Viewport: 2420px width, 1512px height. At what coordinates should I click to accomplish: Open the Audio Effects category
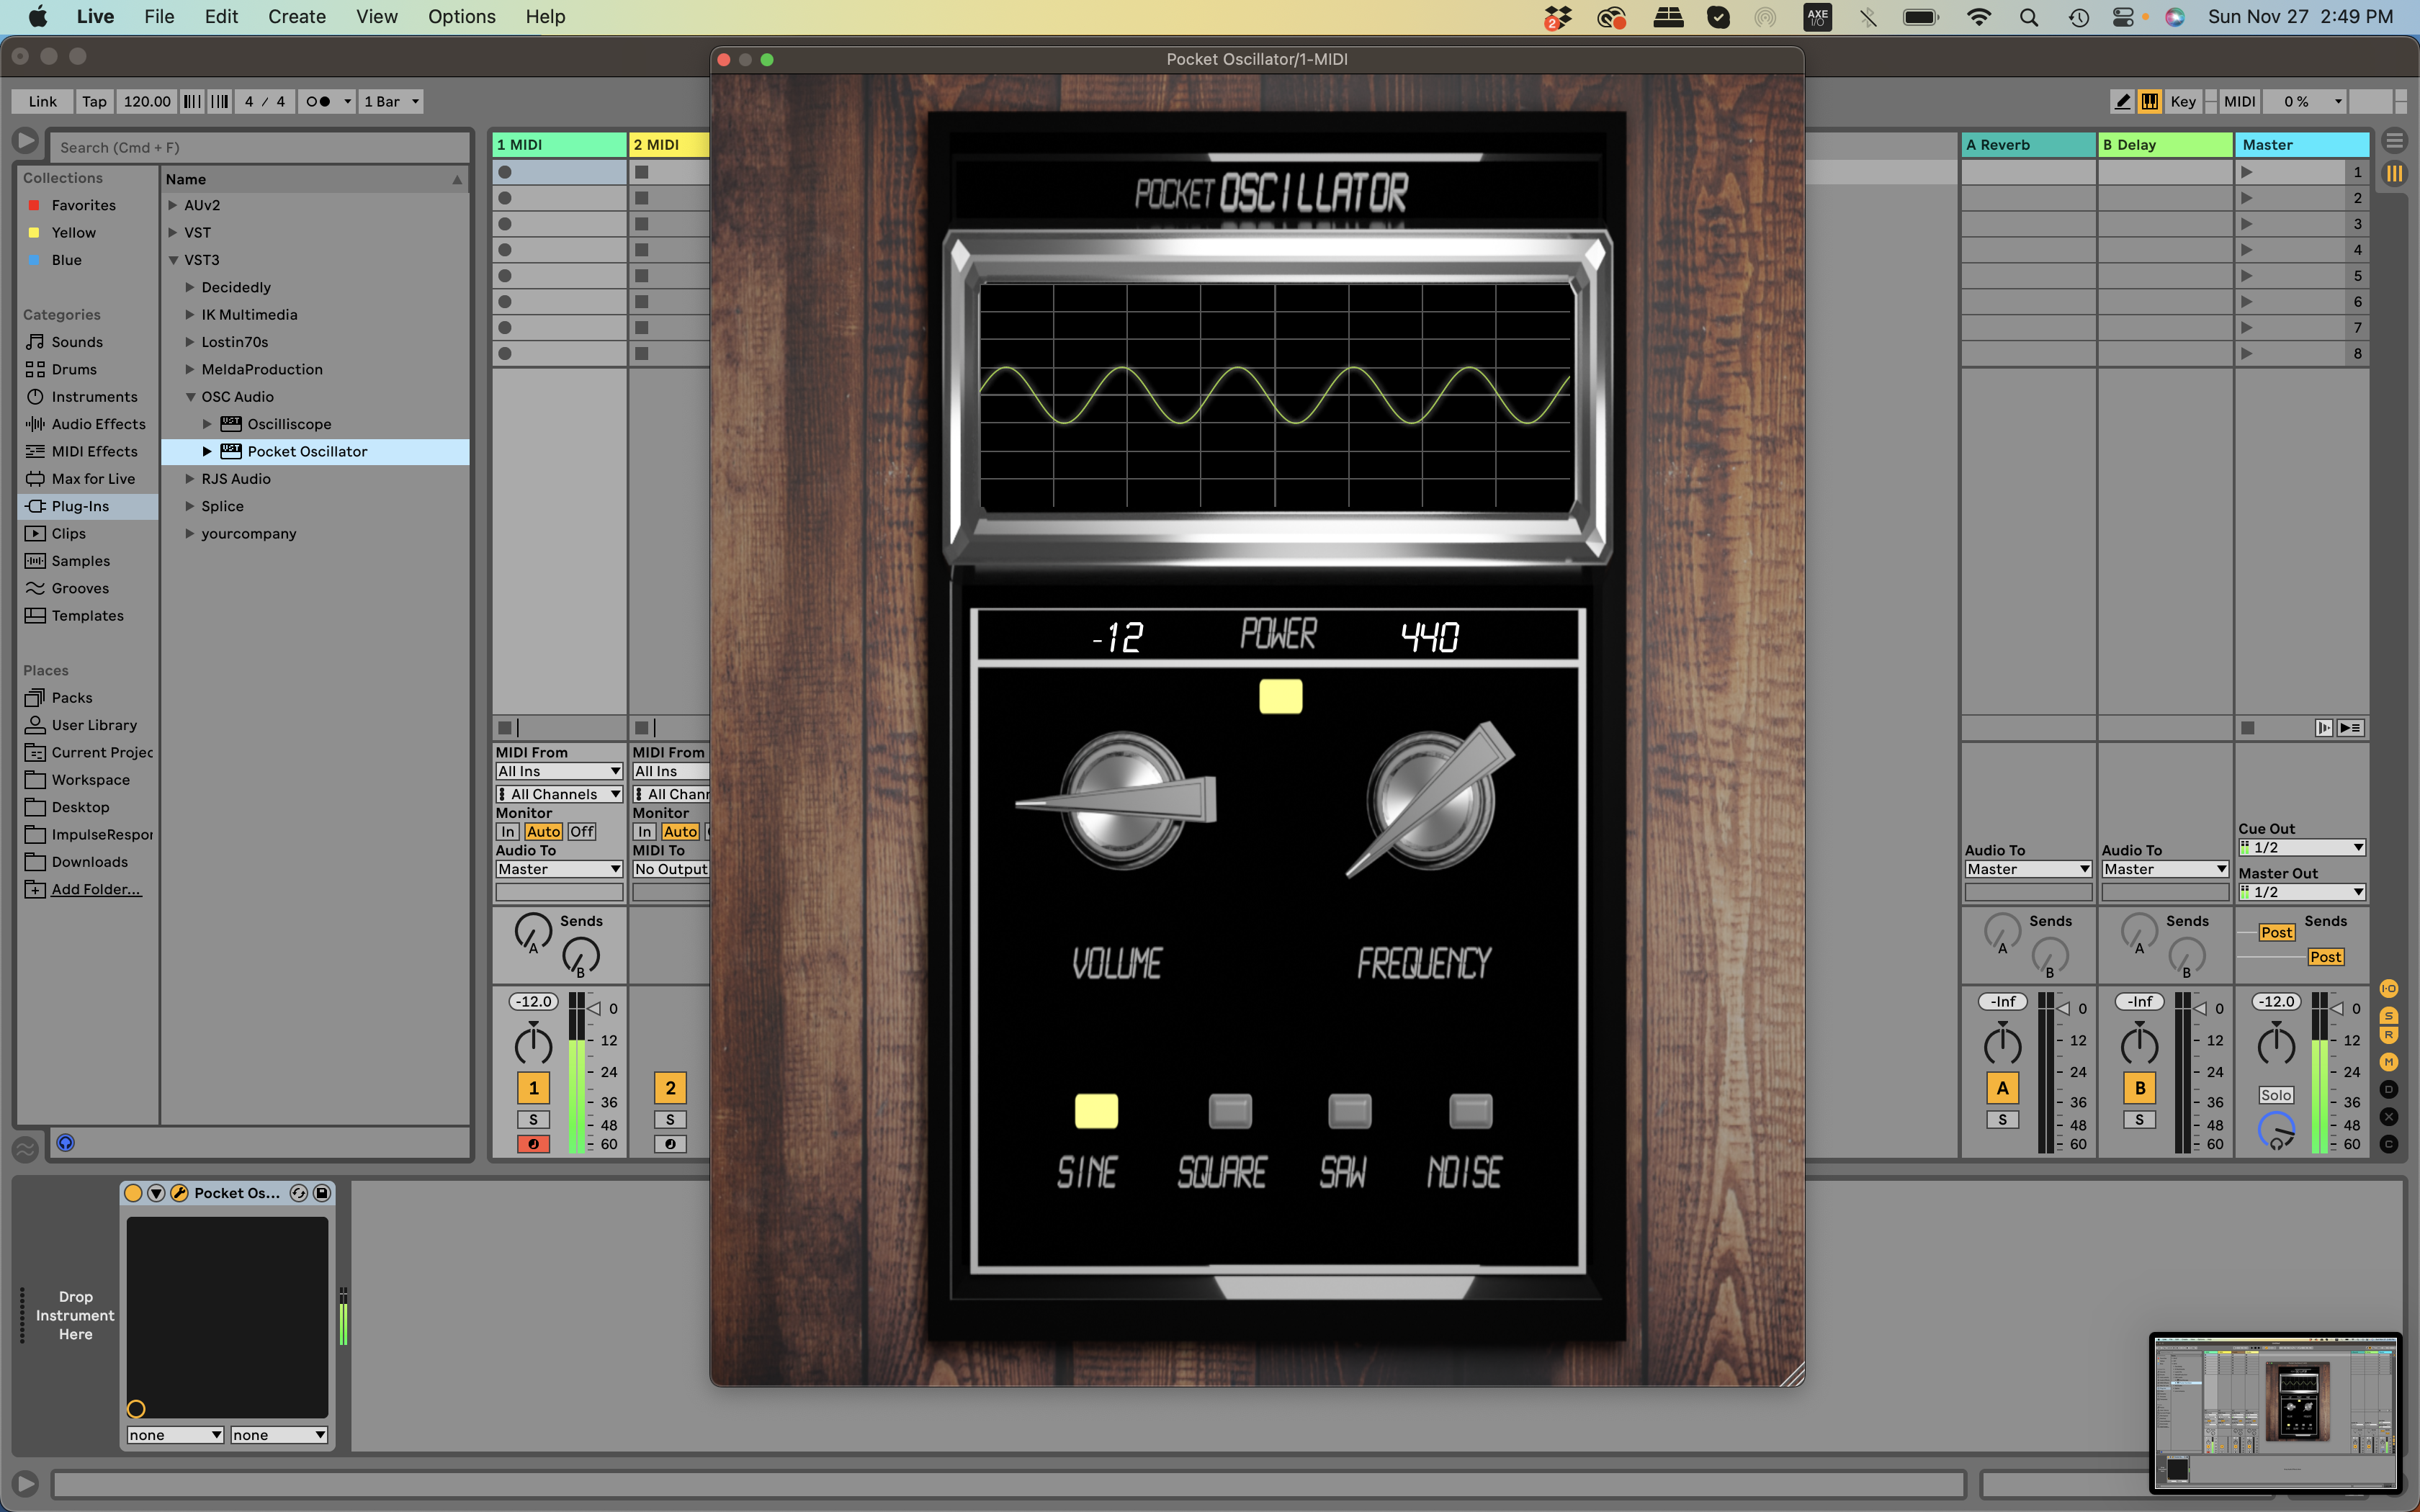click(x=98, y=424)
